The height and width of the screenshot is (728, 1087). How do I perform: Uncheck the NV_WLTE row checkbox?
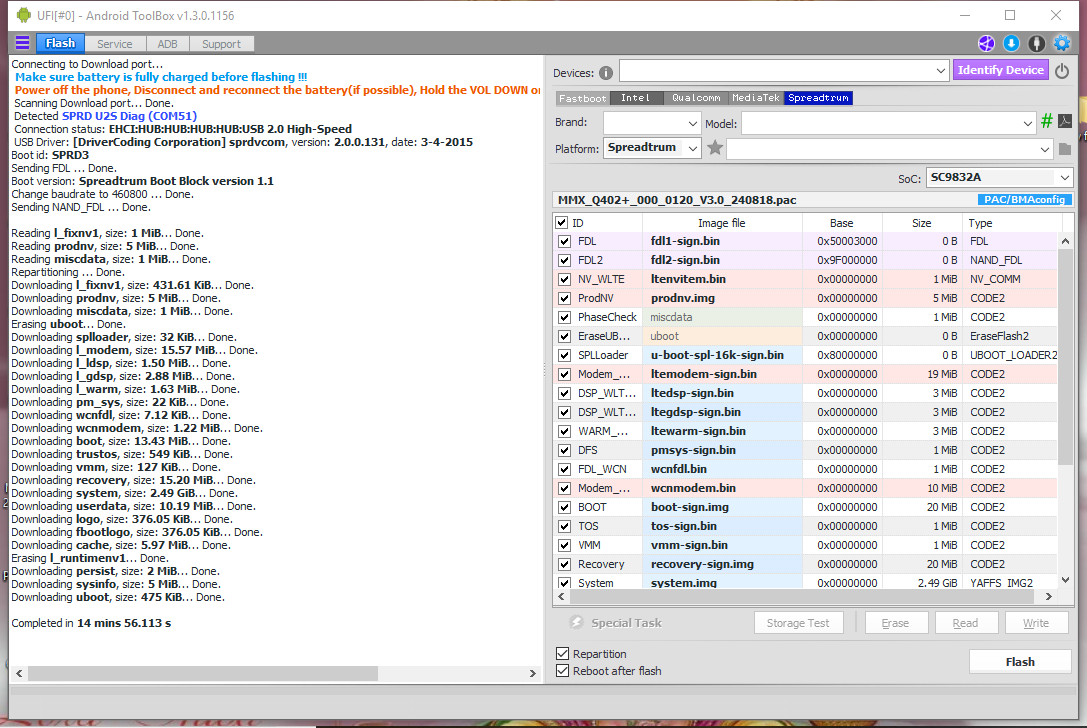564,279
